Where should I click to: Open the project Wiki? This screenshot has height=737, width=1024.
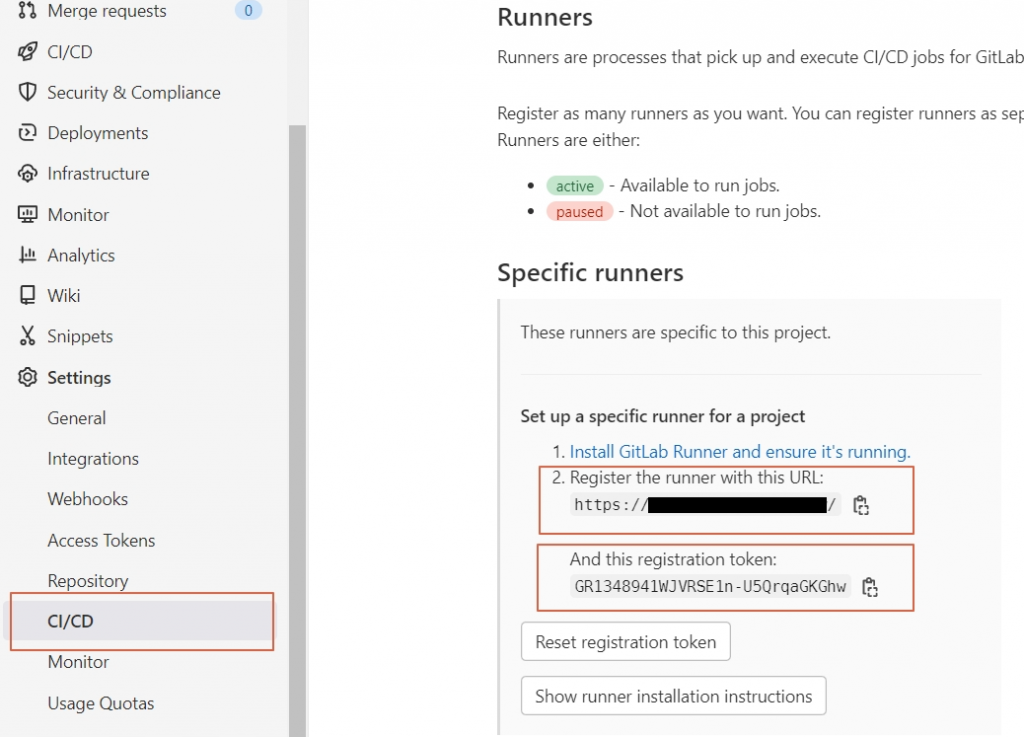tap(64, 296)
